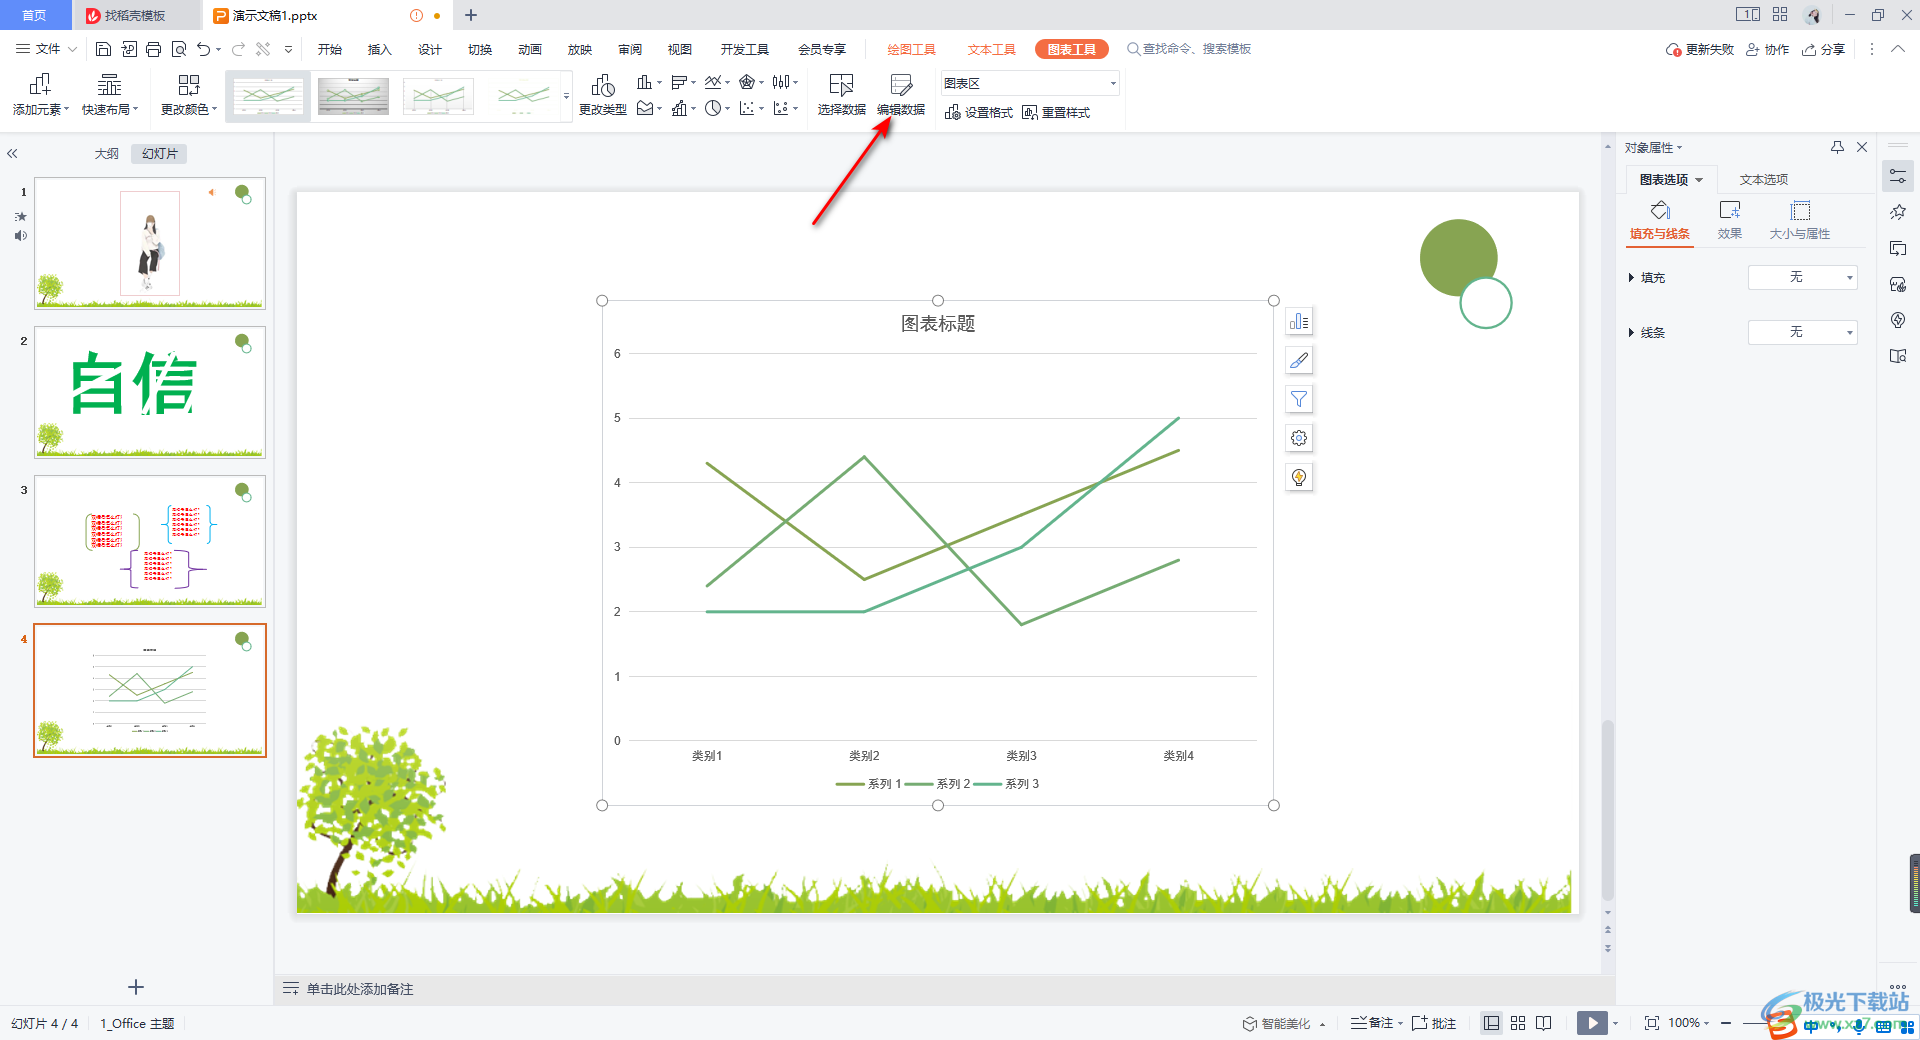The width and height of the screenshot is (1920, 1040).
Task: Insert radar chart type icon
Action: click(747, 82)
